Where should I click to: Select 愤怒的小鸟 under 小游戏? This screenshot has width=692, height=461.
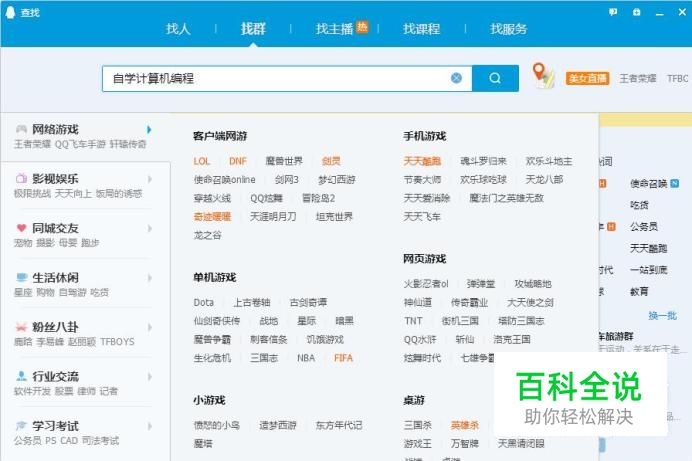tap(217, 425)
